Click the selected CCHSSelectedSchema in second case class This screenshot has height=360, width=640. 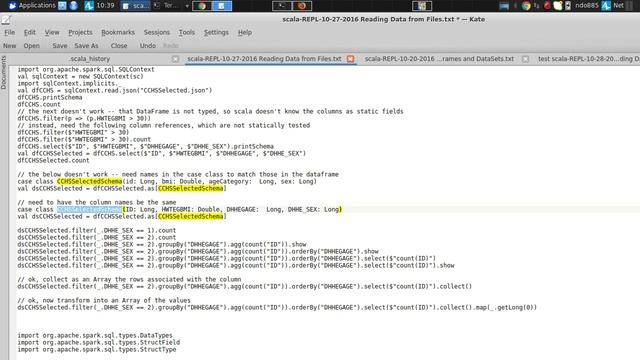[x=89, y=209]
